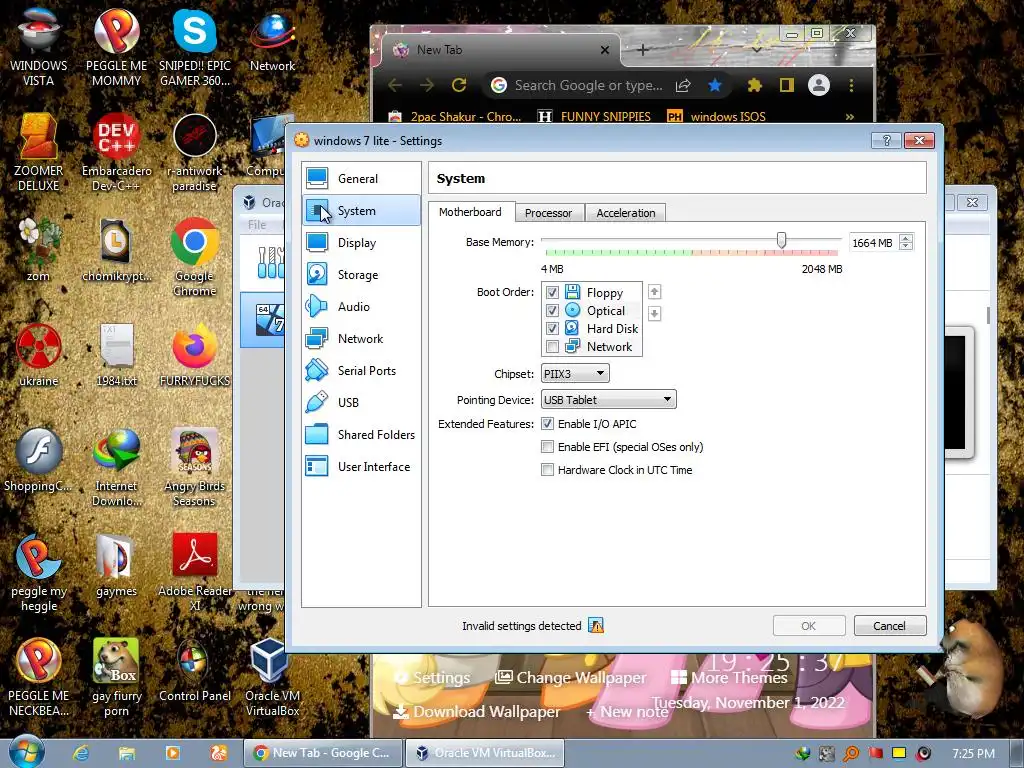
Task: Click the Cancel button
Action: tap(889, 626)
